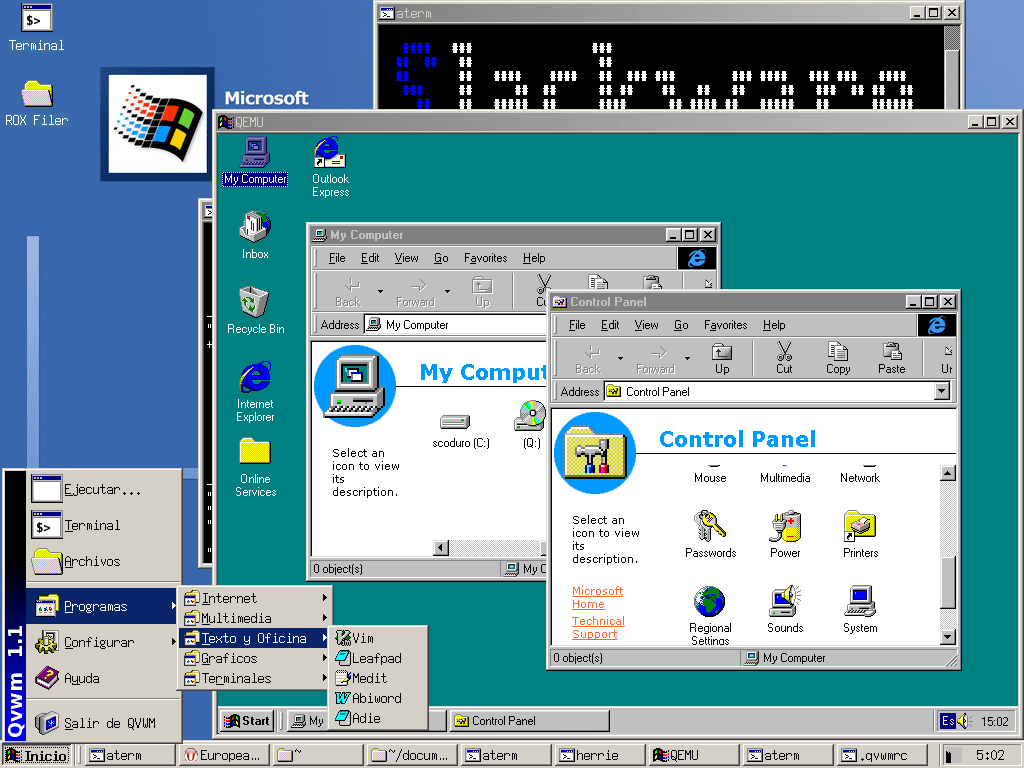
Task: Click the Inicio start button
Action: click(x=37, y=756)
